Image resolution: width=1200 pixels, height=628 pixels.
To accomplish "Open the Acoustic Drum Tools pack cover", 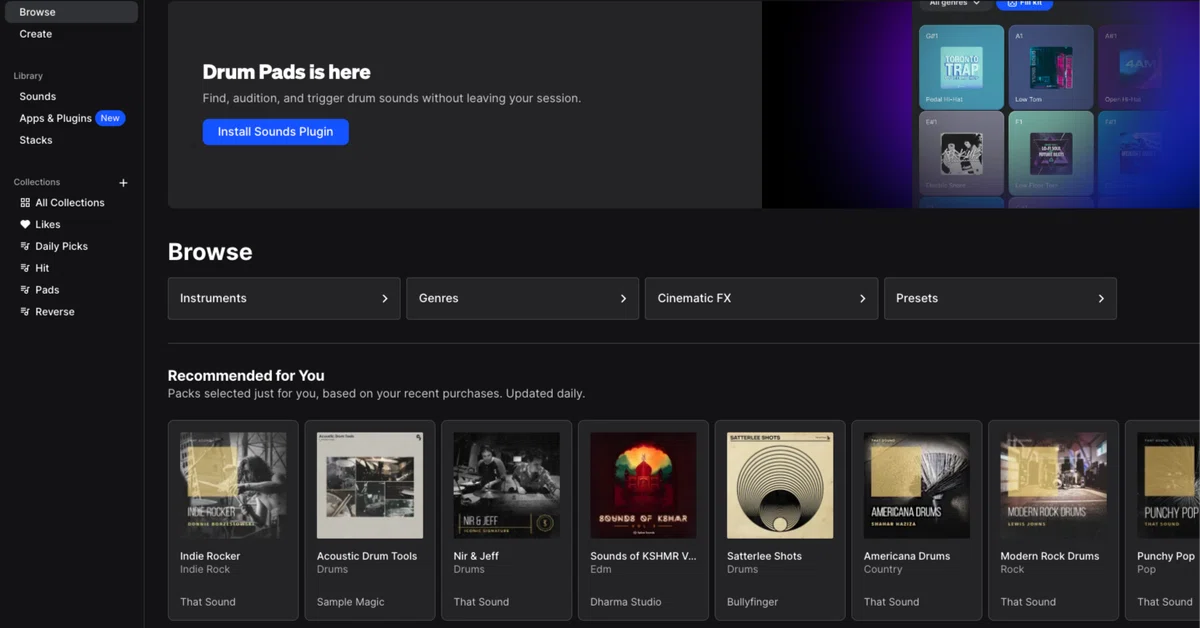I will 370,486.
